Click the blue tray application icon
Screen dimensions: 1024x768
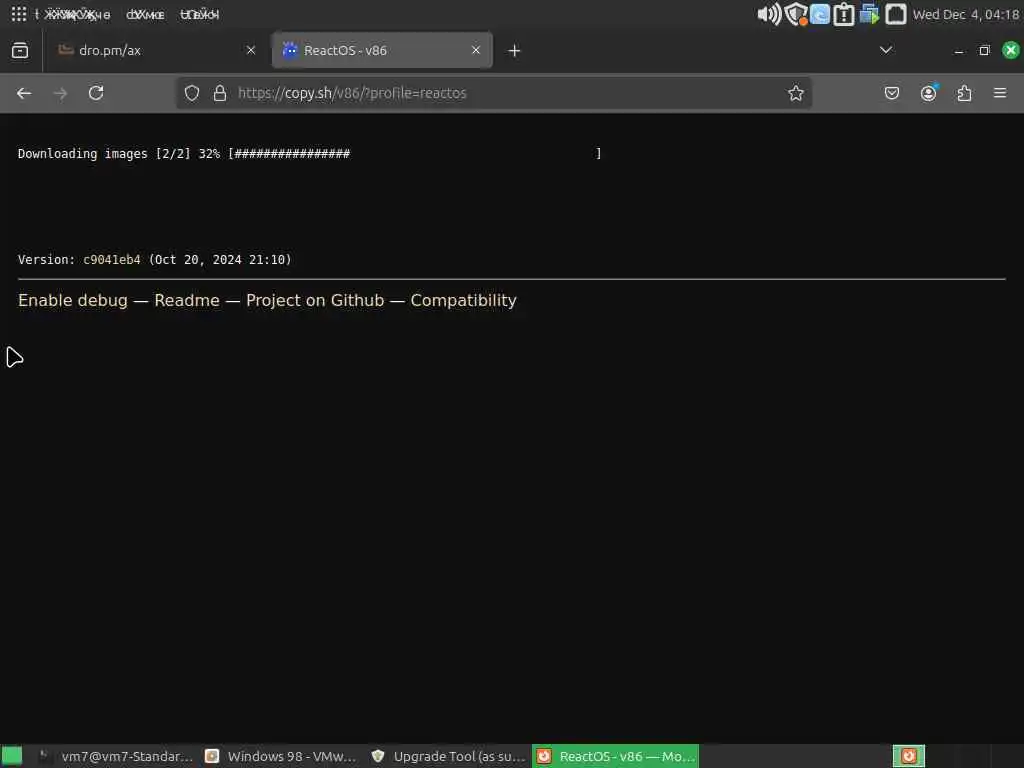[x=820, y=14]
